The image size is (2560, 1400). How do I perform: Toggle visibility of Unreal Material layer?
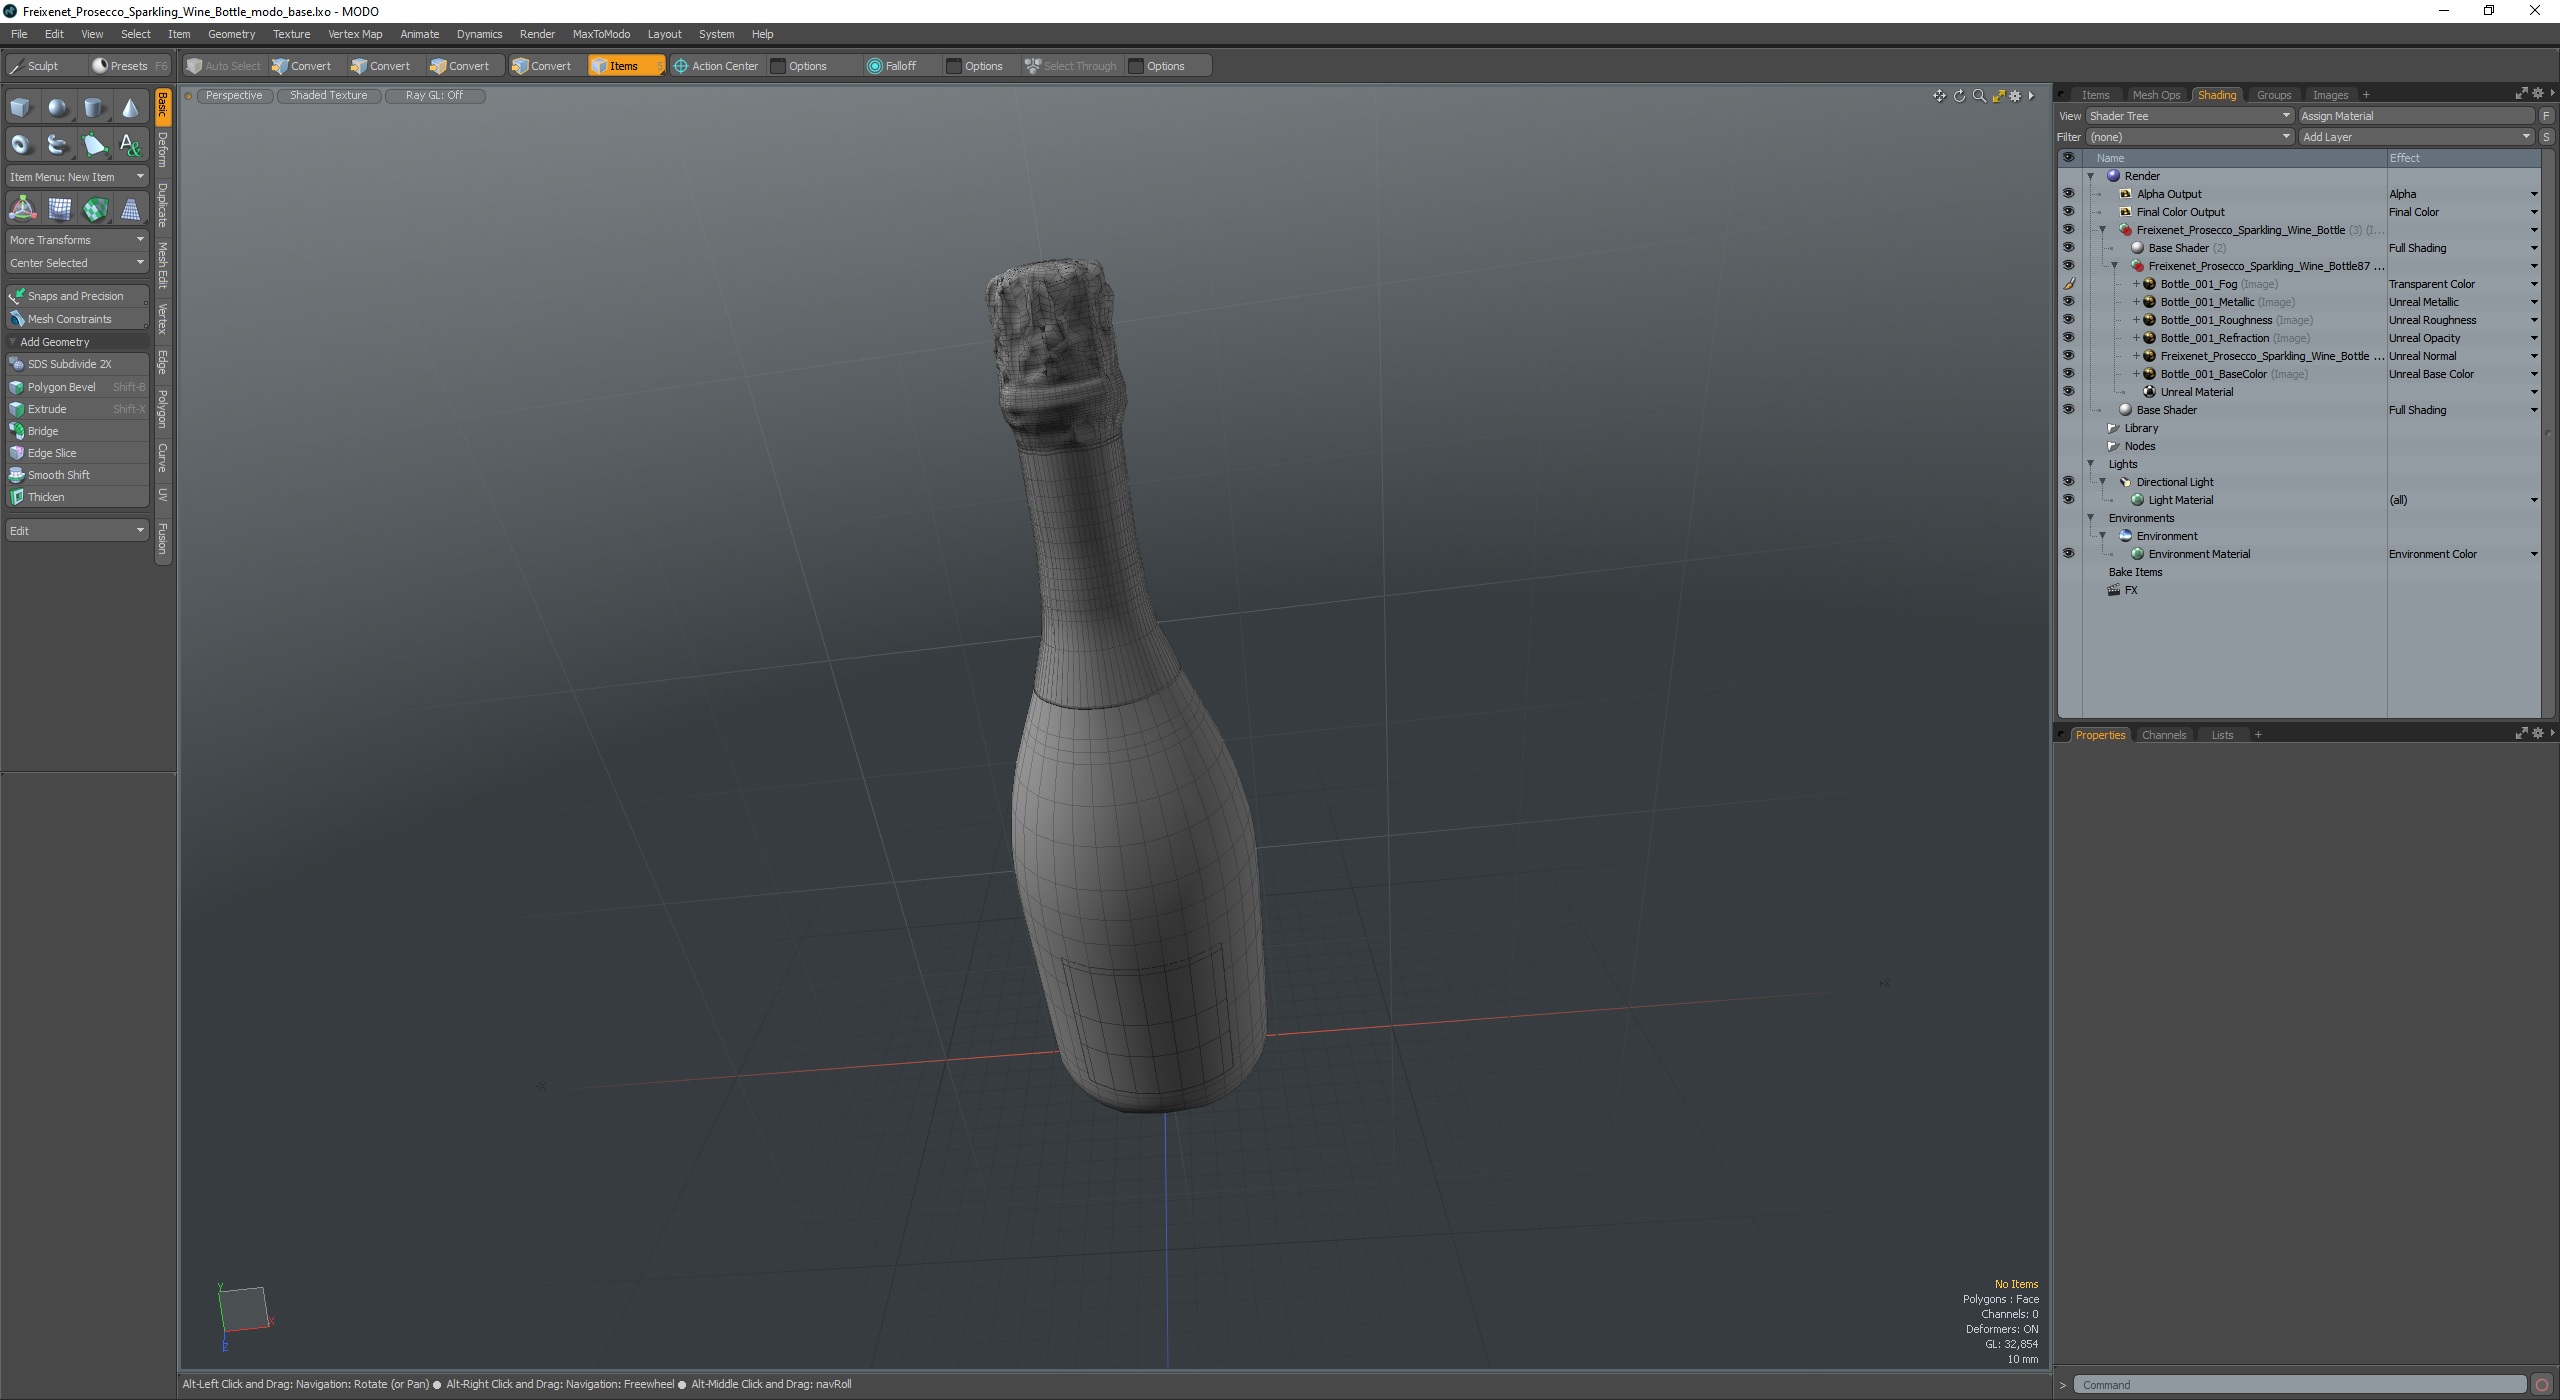[x=2068, y=392]
